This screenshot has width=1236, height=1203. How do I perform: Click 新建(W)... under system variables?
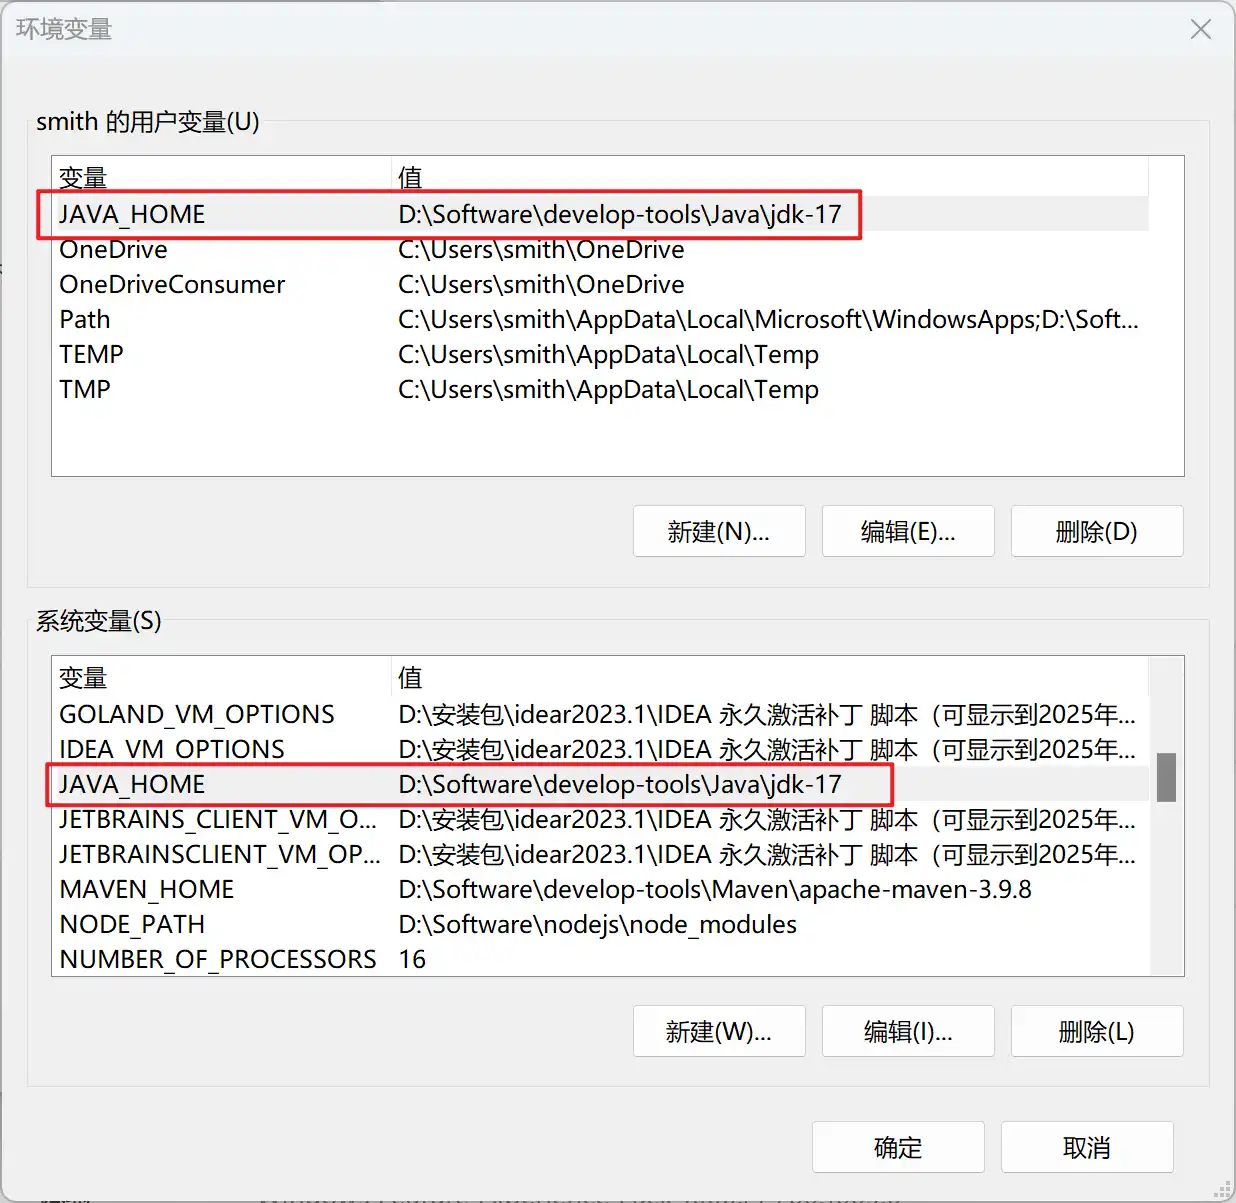point(719,1031)
